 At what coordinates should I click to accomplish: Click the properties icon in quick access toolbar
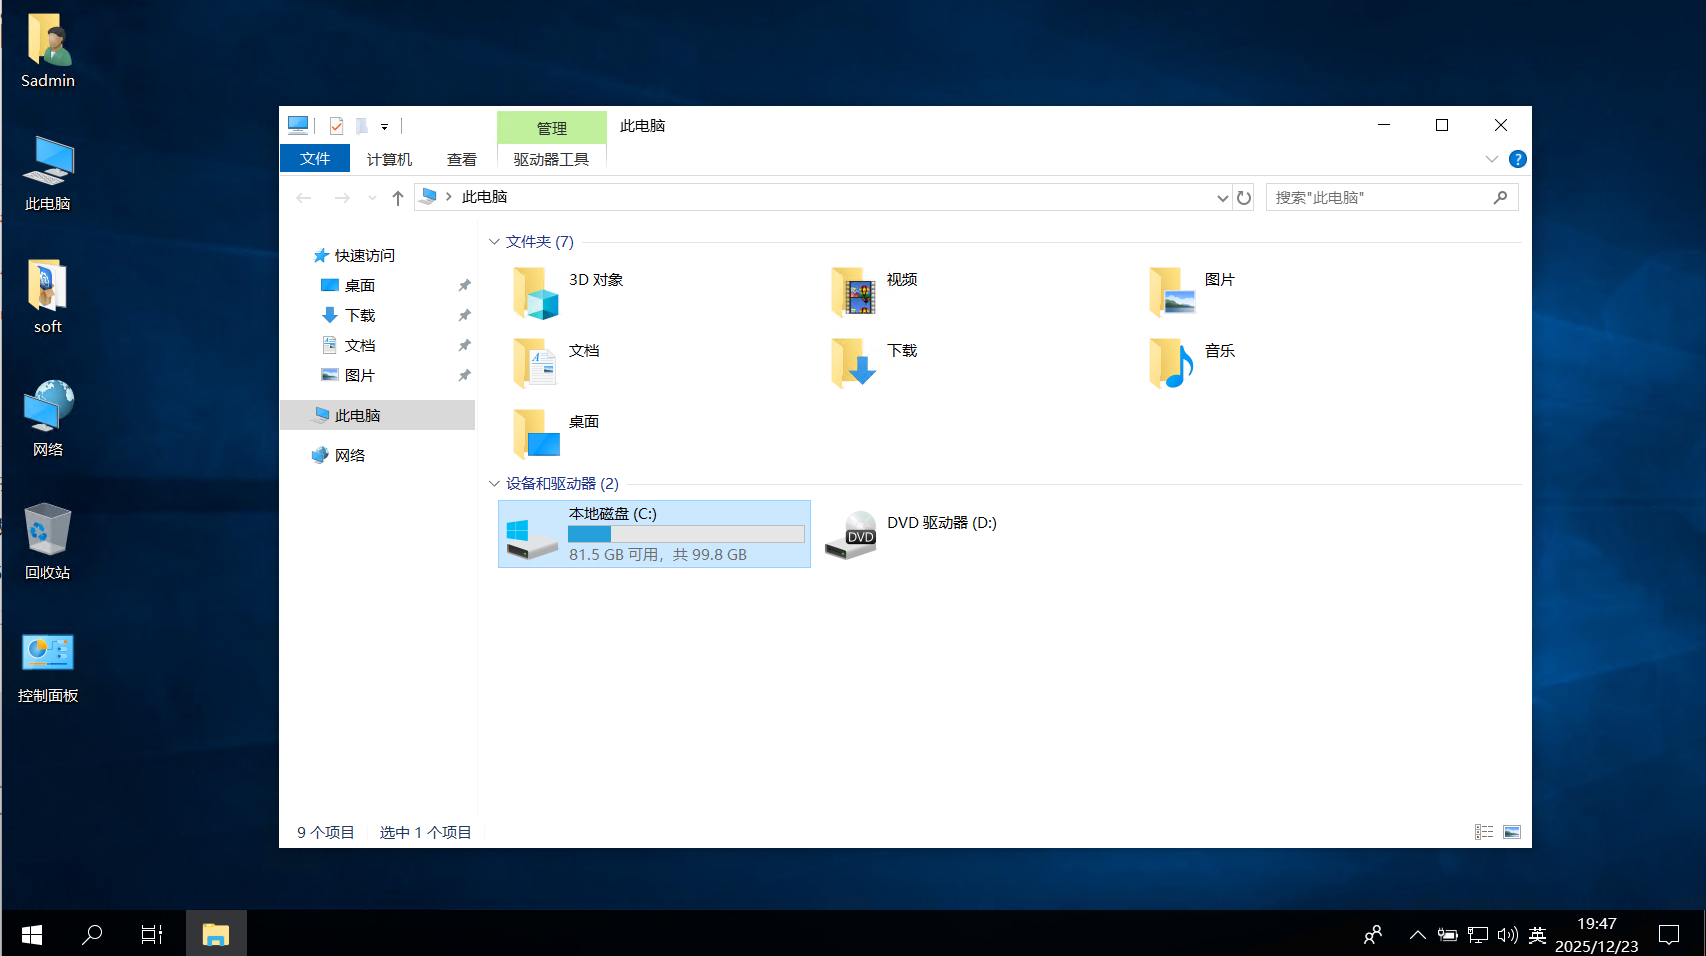click(336, 126)
